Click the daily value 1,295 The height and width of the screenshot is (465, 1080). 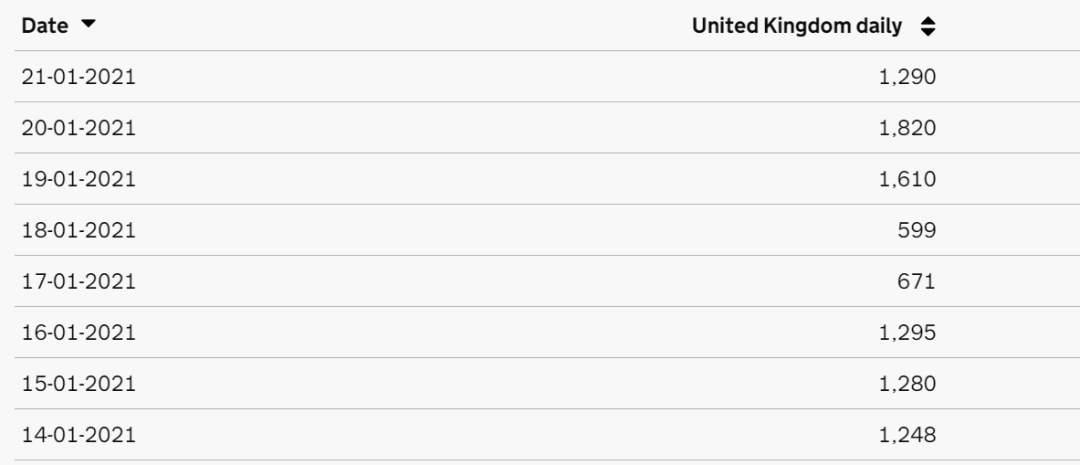coord(909,332)
